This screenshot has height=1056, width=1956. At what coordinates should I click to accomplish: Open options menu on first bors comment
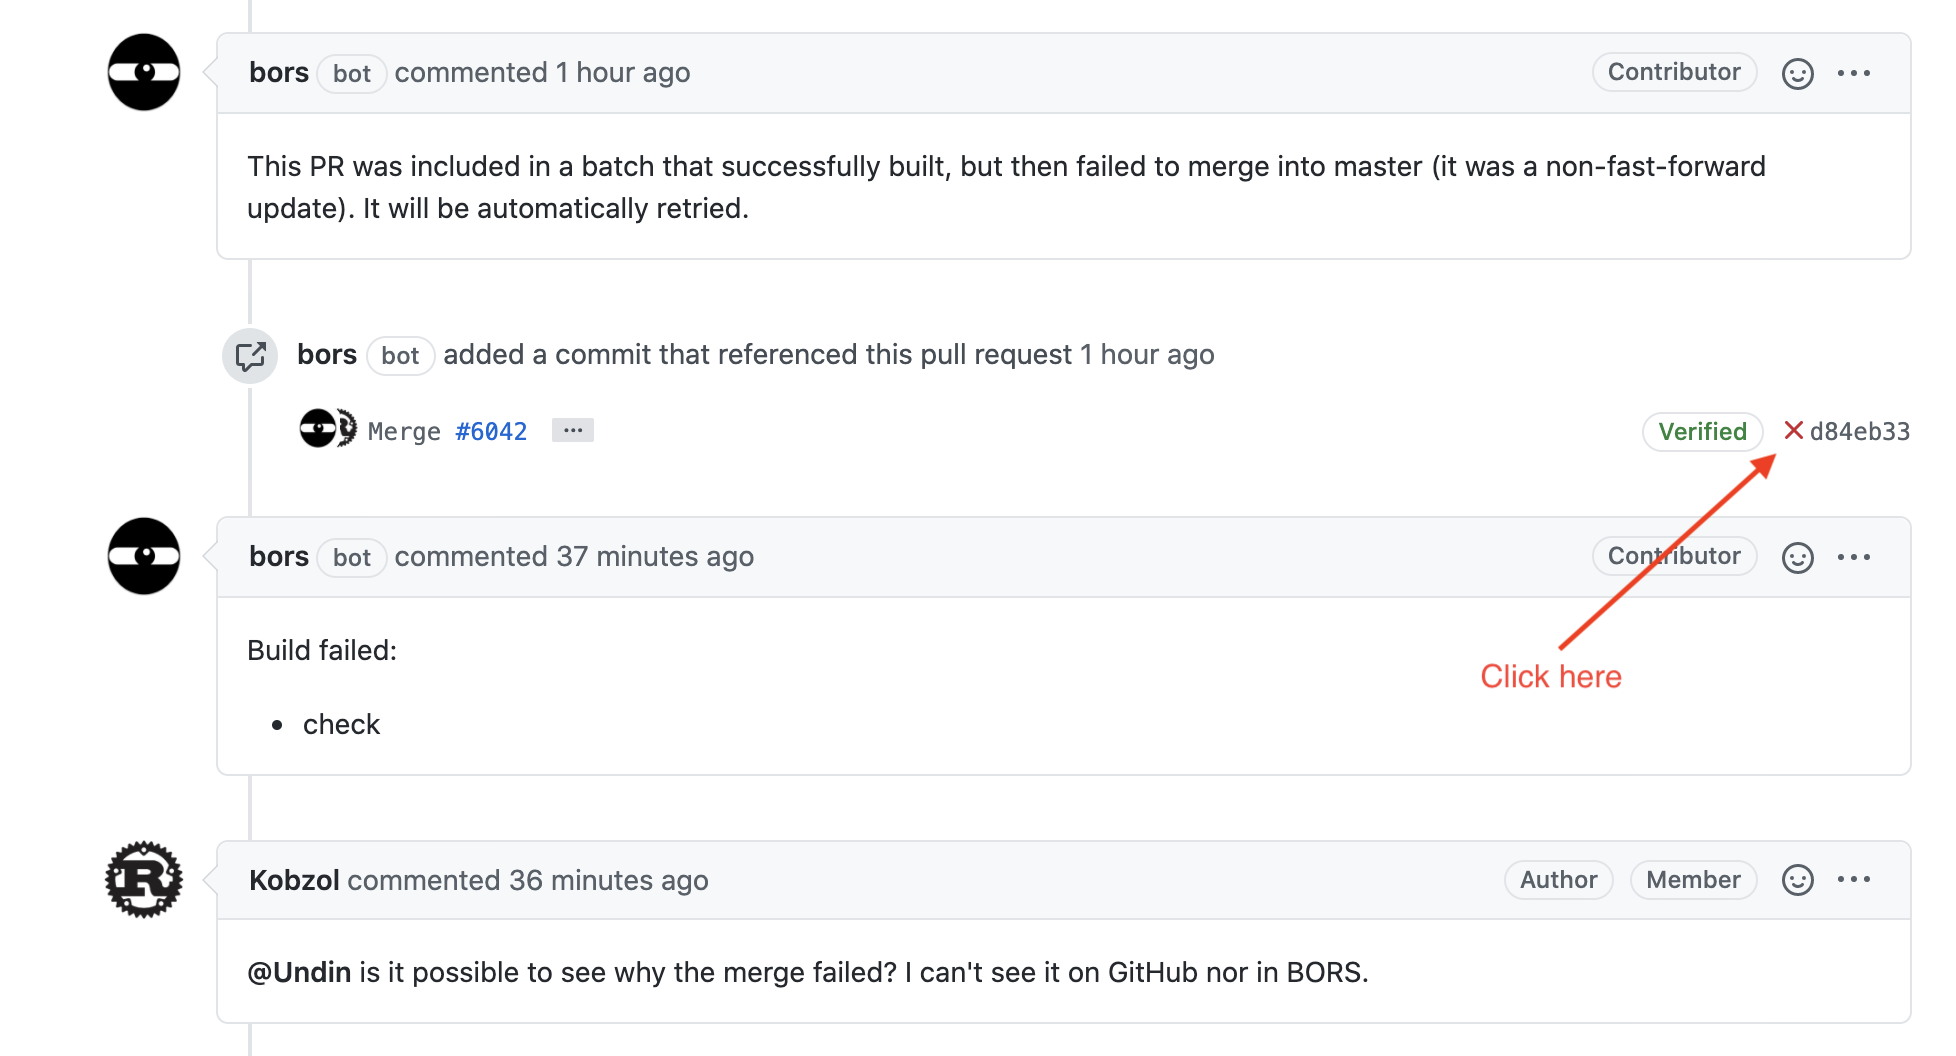coord(1854,73)
